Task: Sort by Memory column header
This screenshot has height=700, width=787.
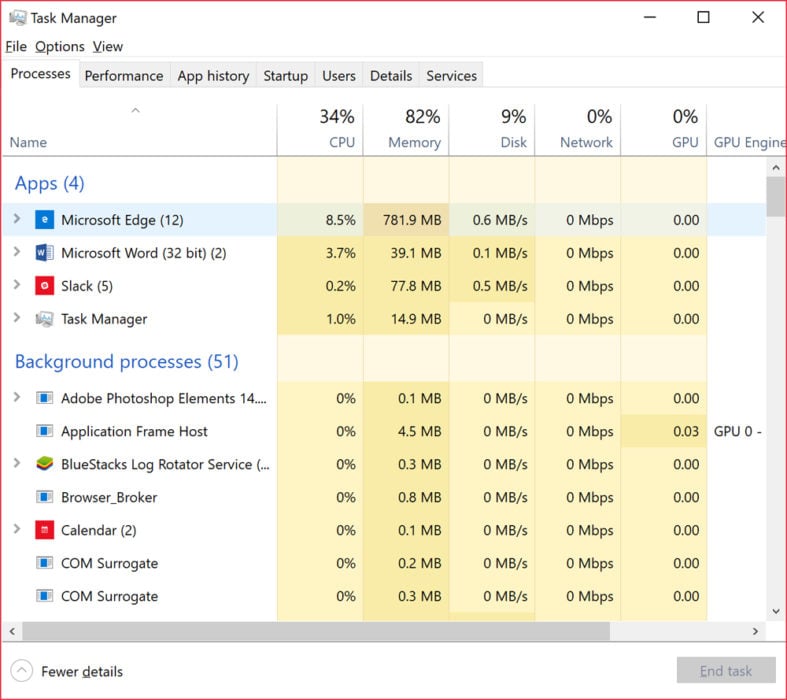Action: point(406,130)
